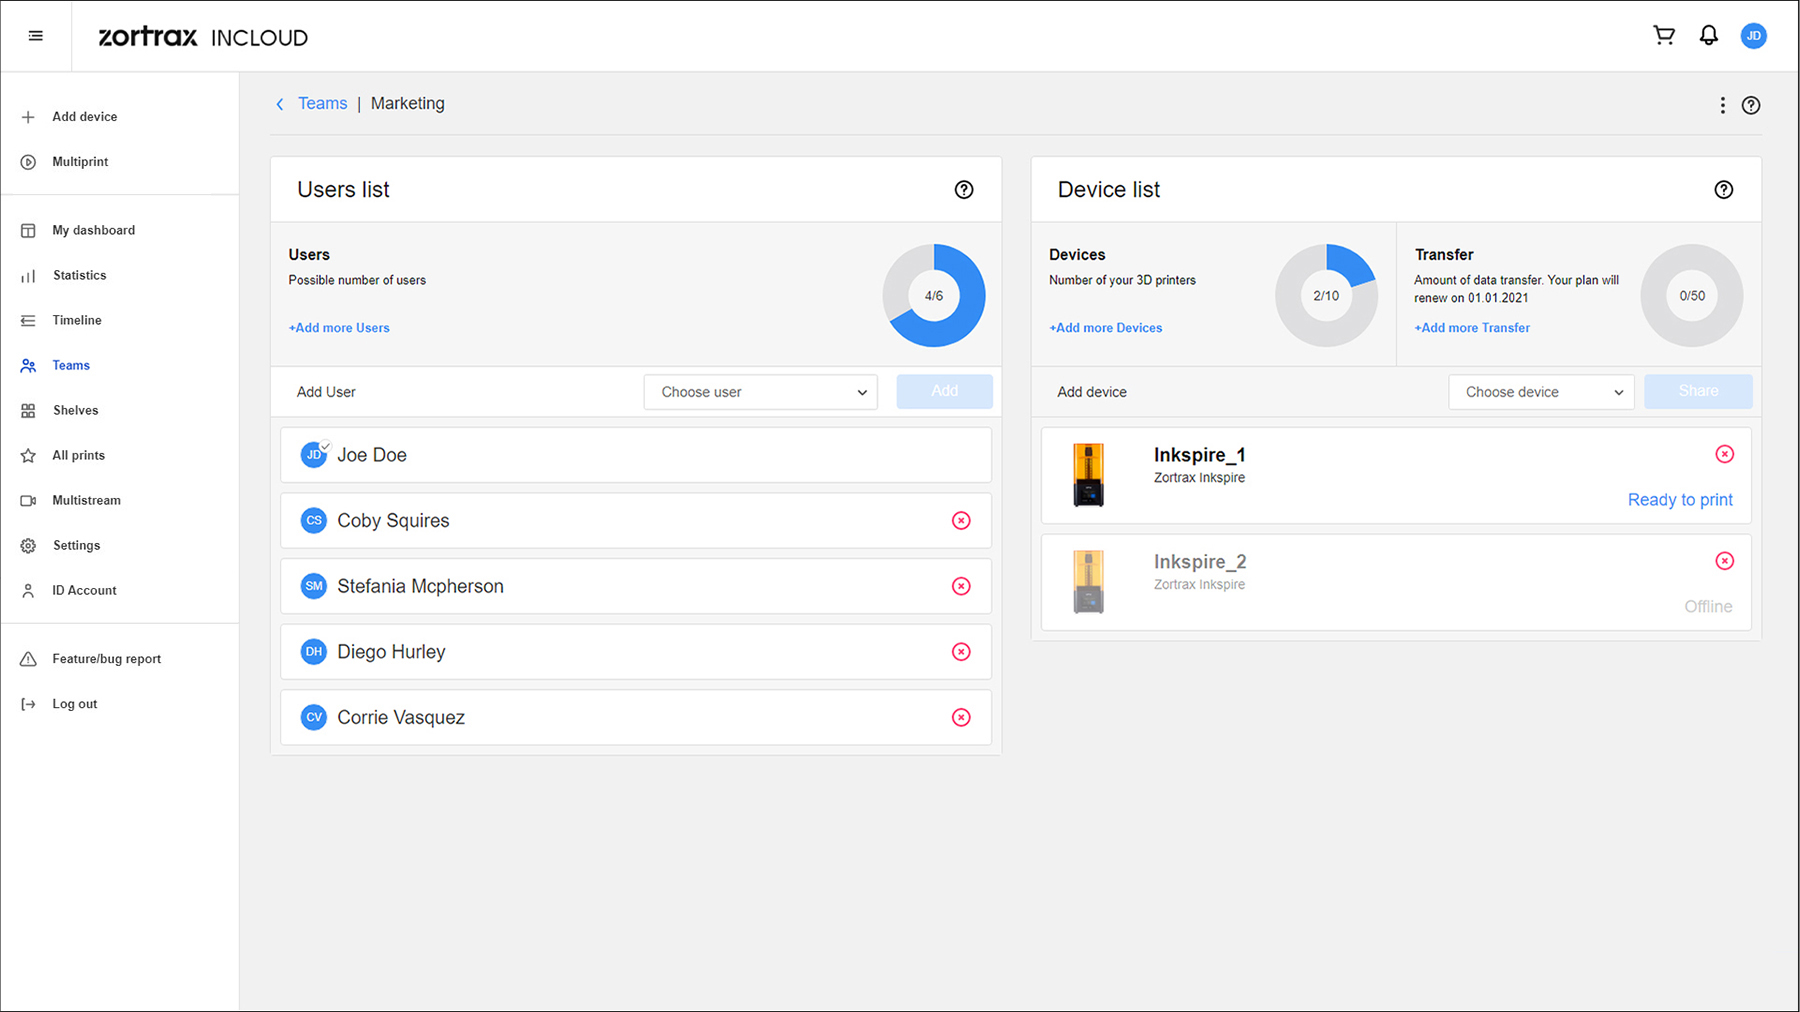Click the Device list help icon
1800x1012 pixels.
pos(1724,190)
